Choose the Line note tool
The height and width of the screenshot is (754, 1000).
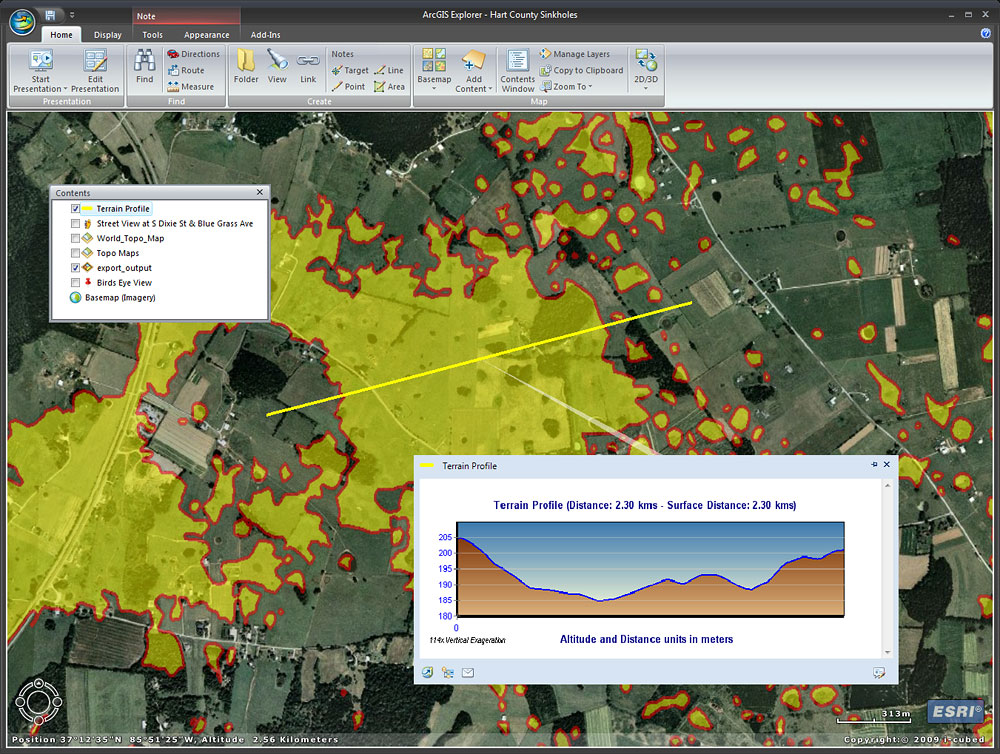click(x=388, y=70)
